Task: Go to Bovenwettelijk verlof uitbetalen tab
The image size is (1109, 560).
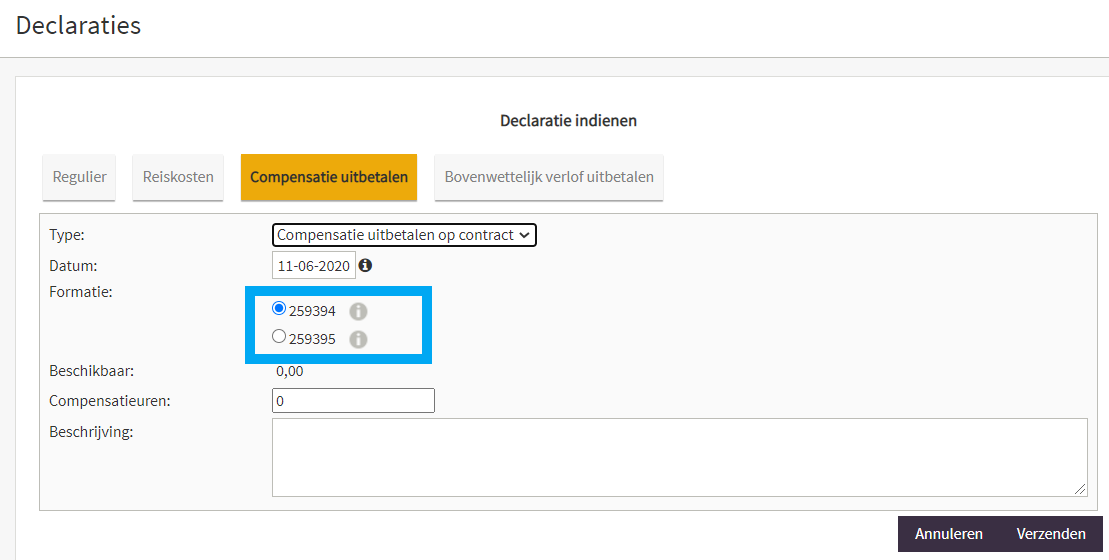Action: [x=549, y=177]
